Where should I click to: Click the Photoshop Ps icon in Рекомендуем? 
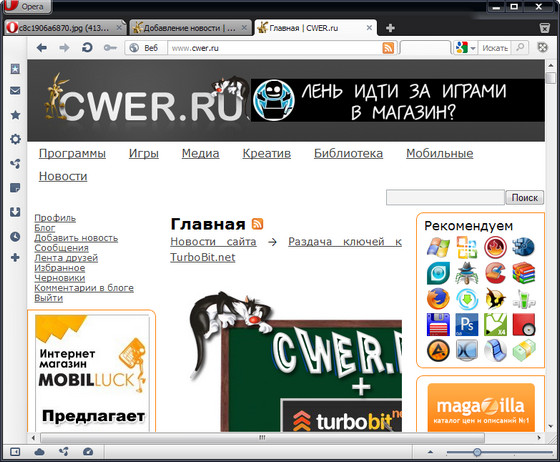tap(467, 324)
